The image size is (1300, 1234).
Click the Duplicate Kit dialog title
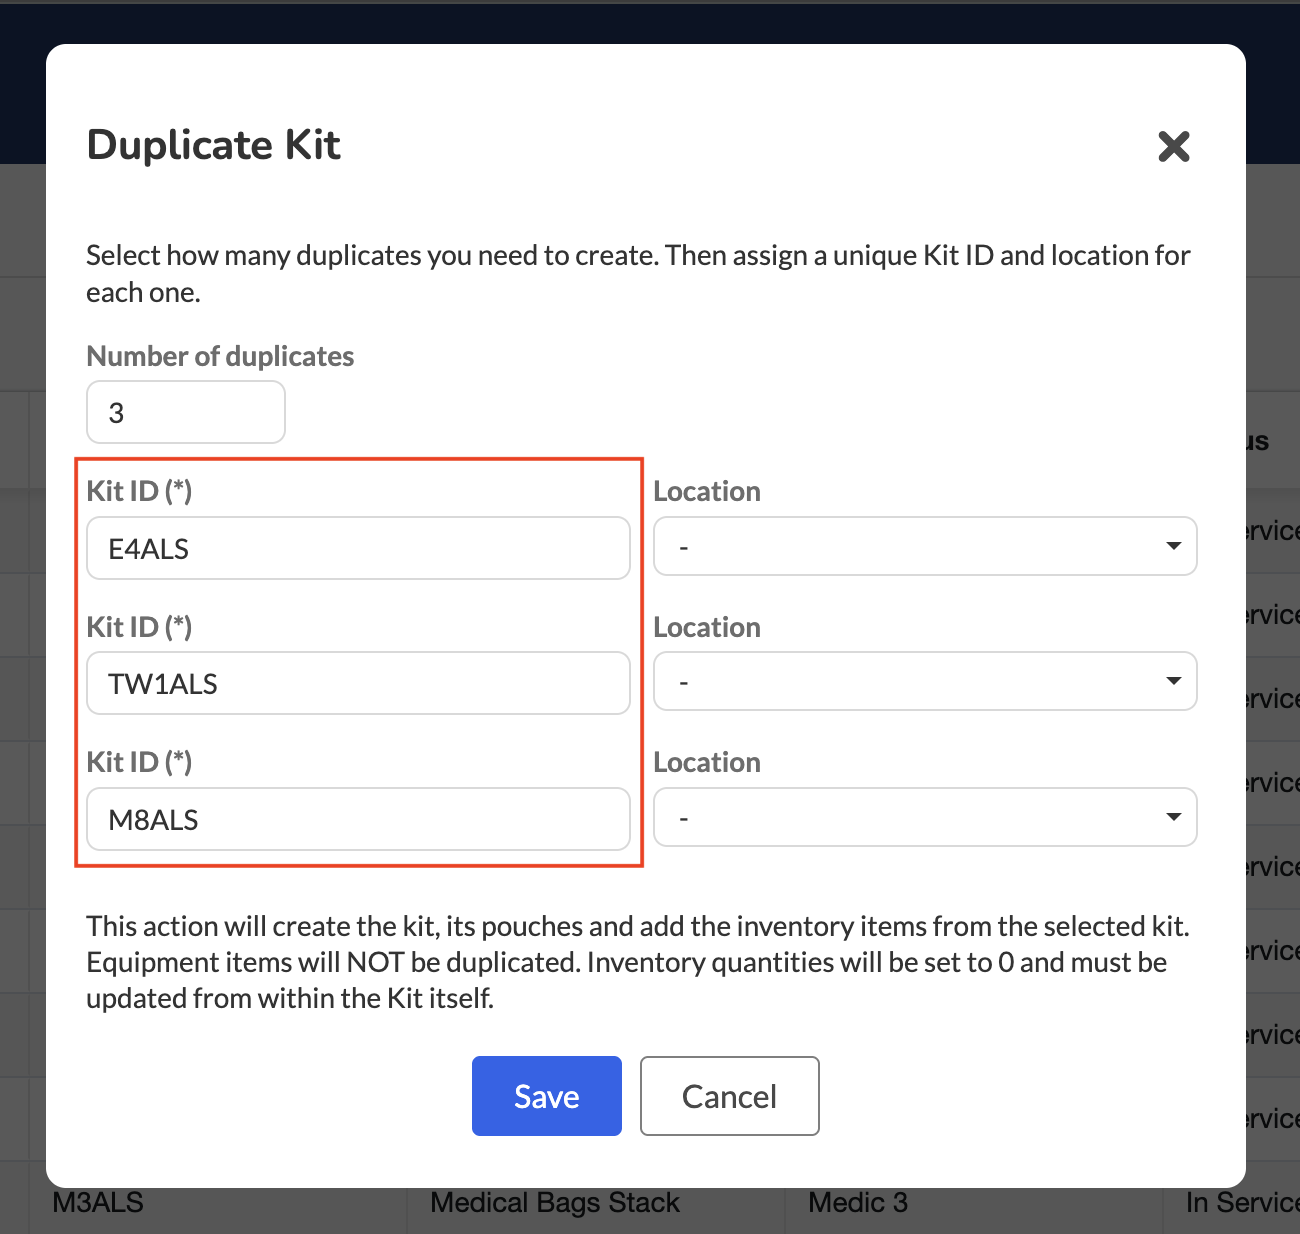[214, 145]
